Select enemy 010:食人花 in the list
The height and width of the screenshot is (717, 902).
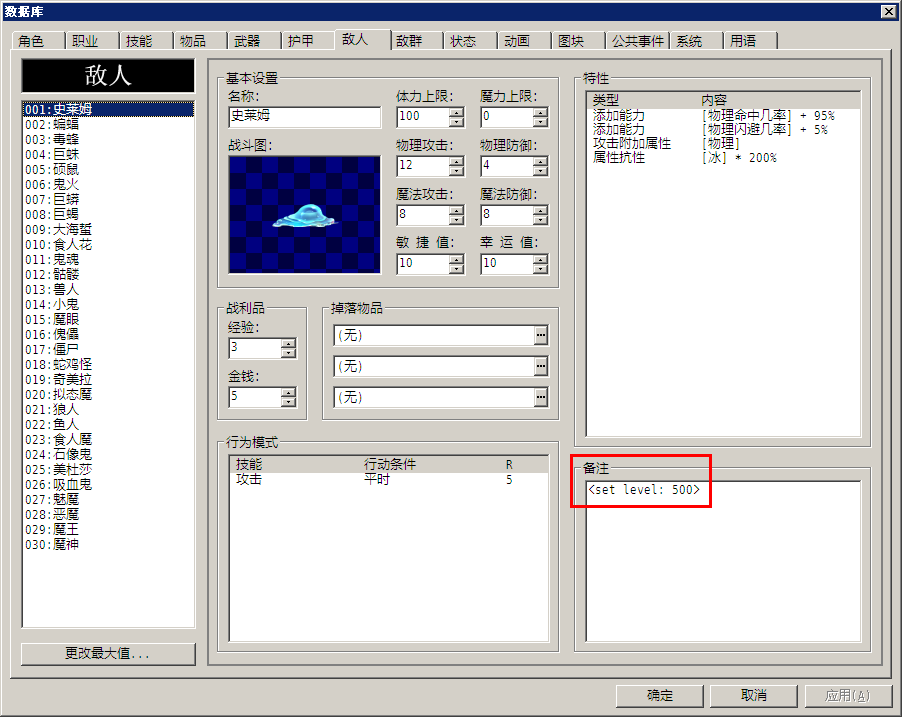coord(108,245)
